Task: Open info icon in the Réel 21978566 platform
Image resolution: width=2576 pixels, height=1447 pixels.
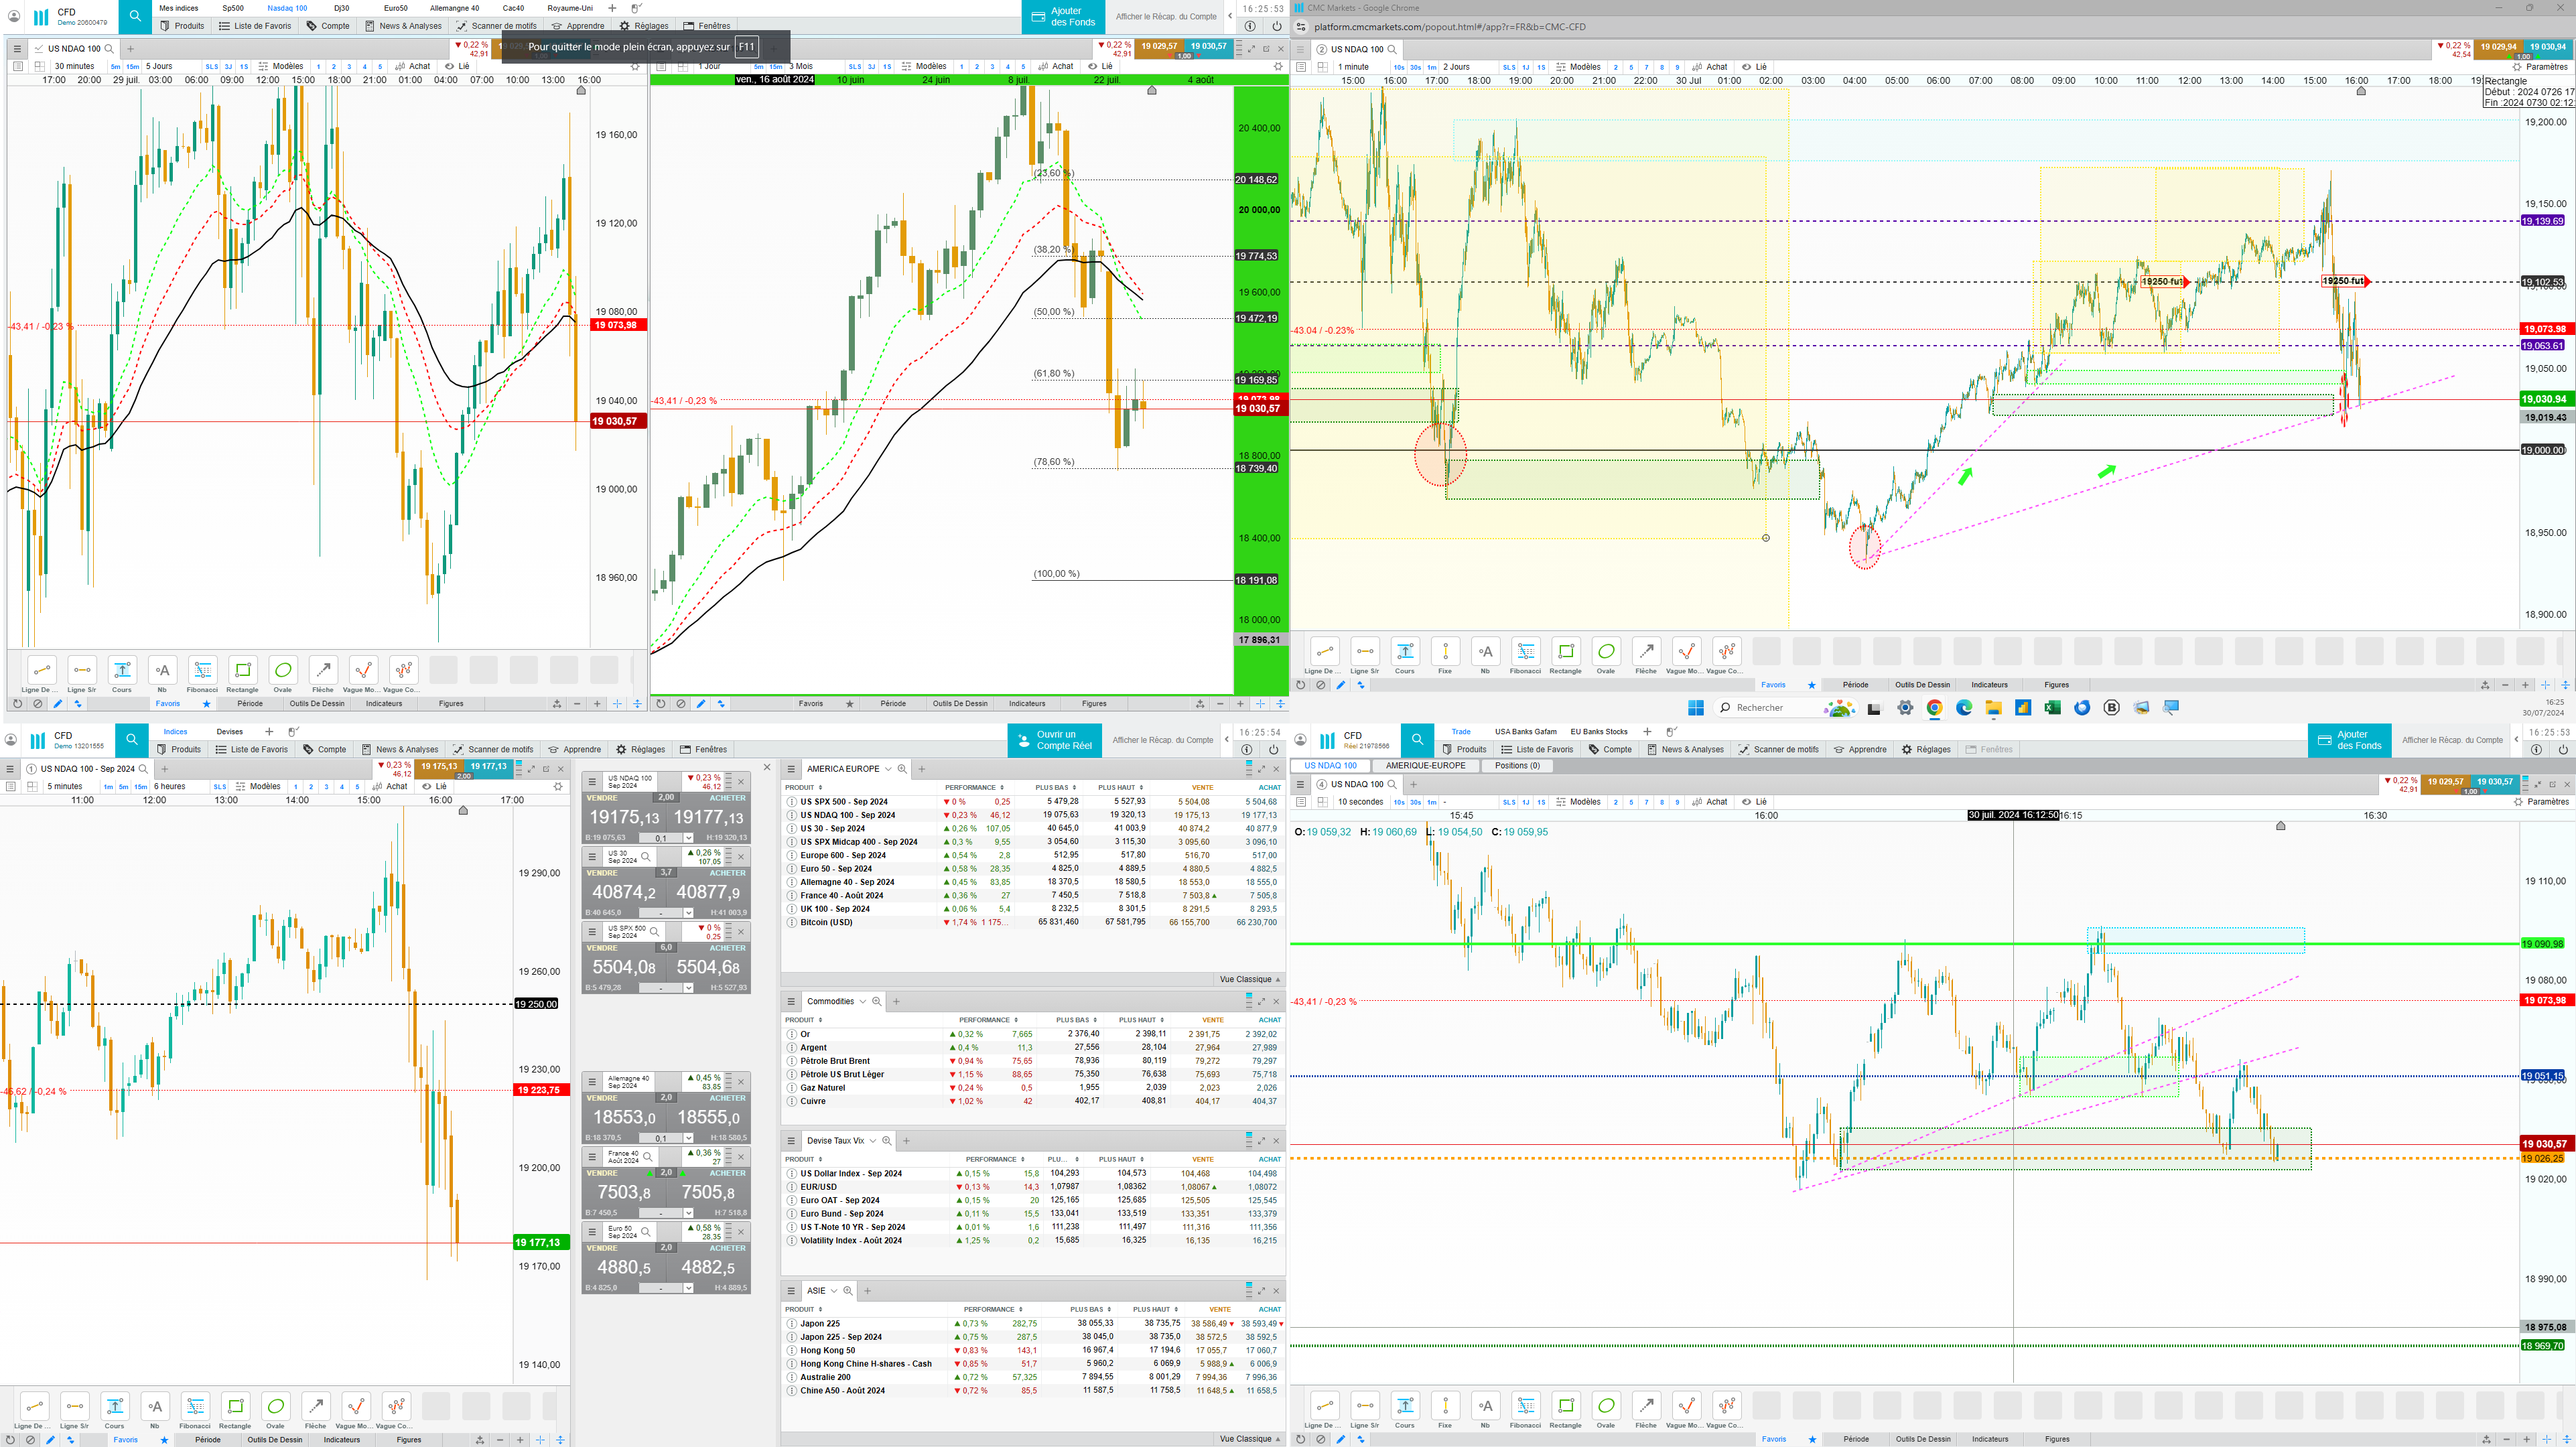Action: 2536,749
